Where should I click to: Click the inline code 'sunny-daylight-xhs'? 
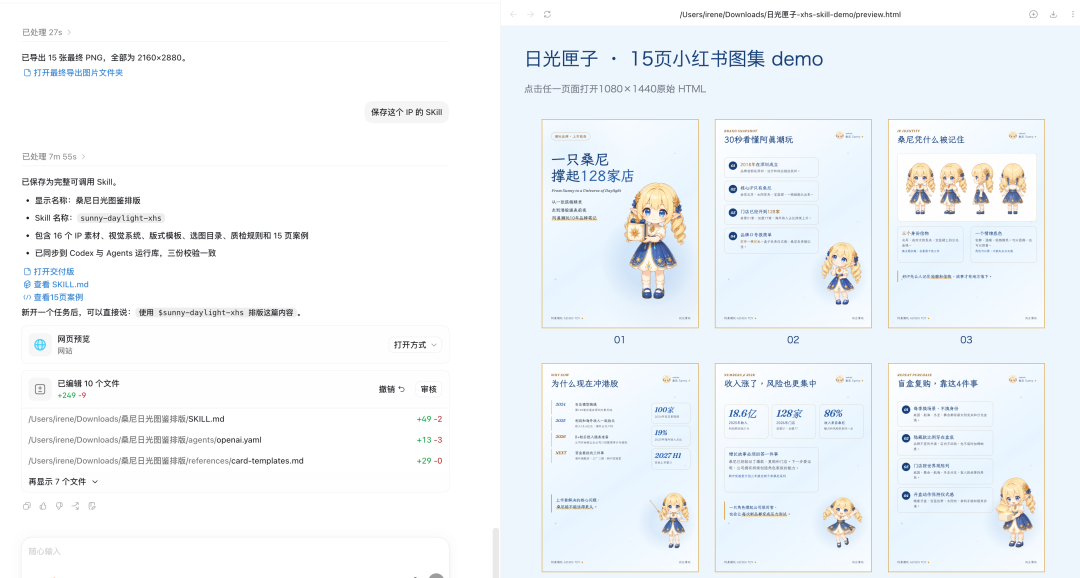coord(121,218)
